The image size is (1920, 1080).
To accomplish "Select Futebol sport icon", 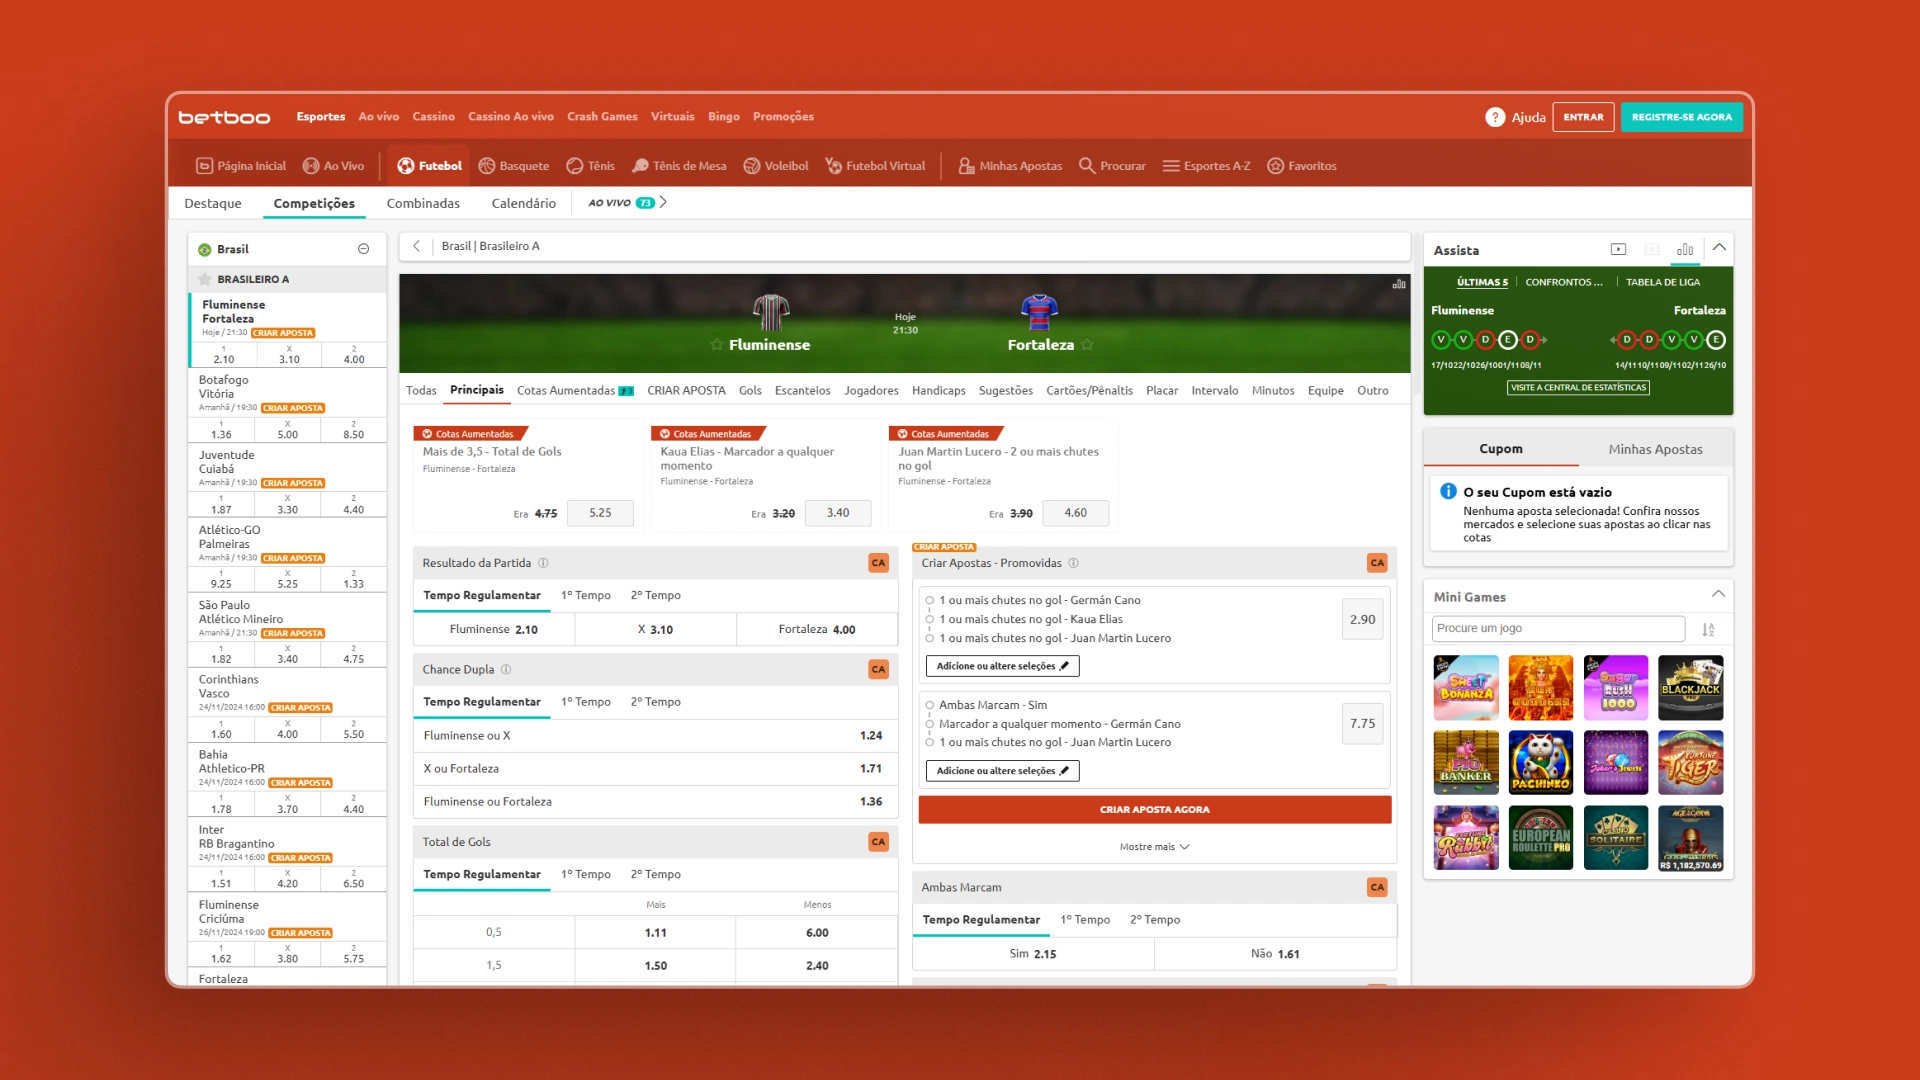I will 406,166.
